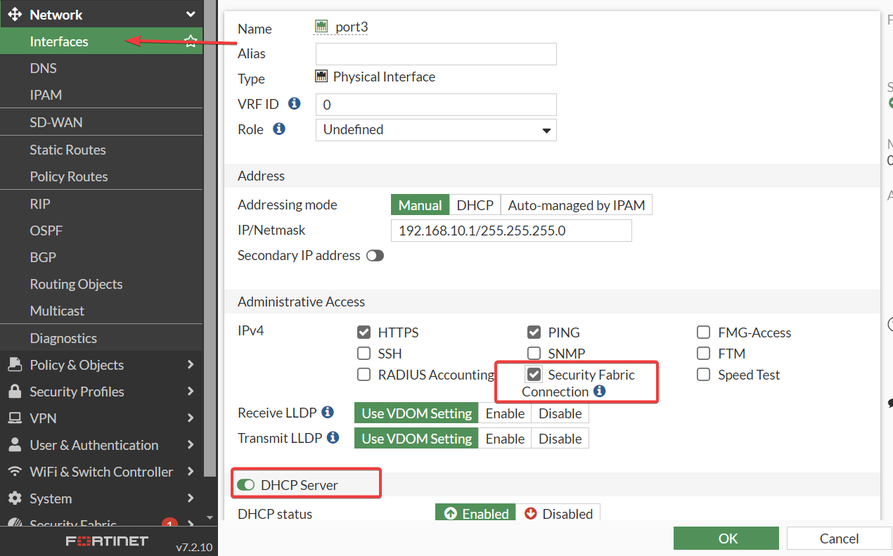Click the Alias input field
This screenshot has height=556, width=893.
(x=436, y=54)
